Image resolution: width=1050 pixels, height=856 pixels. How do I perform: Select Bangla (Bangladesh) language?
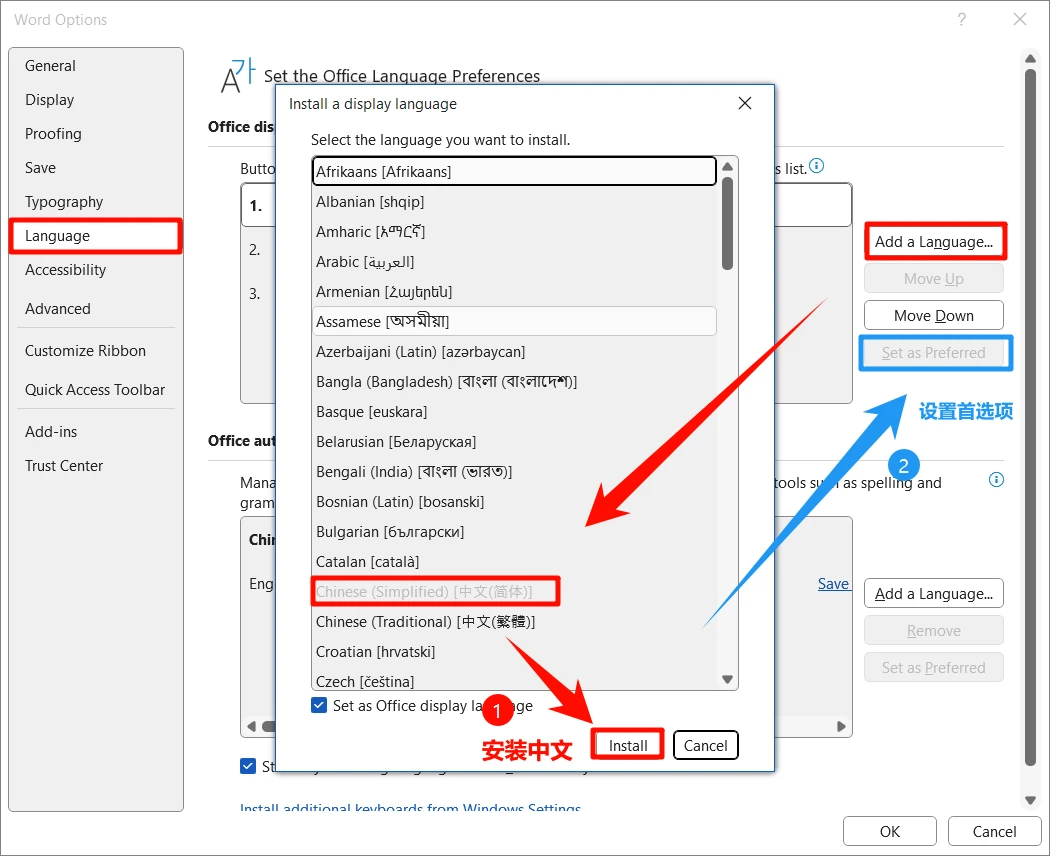pos(514,382)
